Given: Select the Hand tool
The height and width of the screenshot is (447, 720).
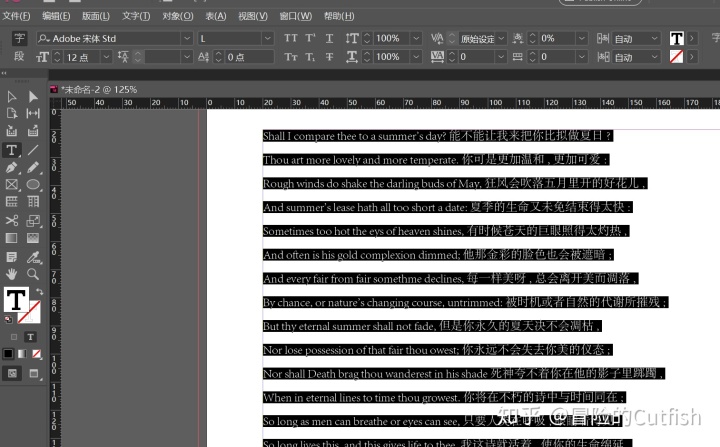Looking at the screenshot, I should tap(11, 274).
